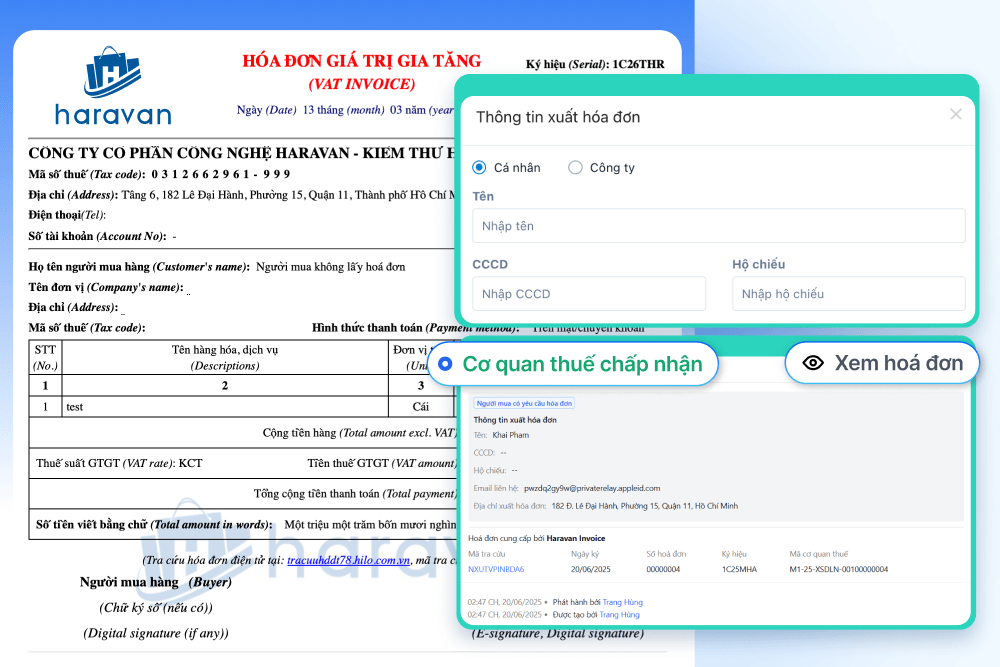The height and width of the screenshot is (667, 1000).
Task: Click Trang Hùng link in Được tạo bởi row
Action: point(619,615)
